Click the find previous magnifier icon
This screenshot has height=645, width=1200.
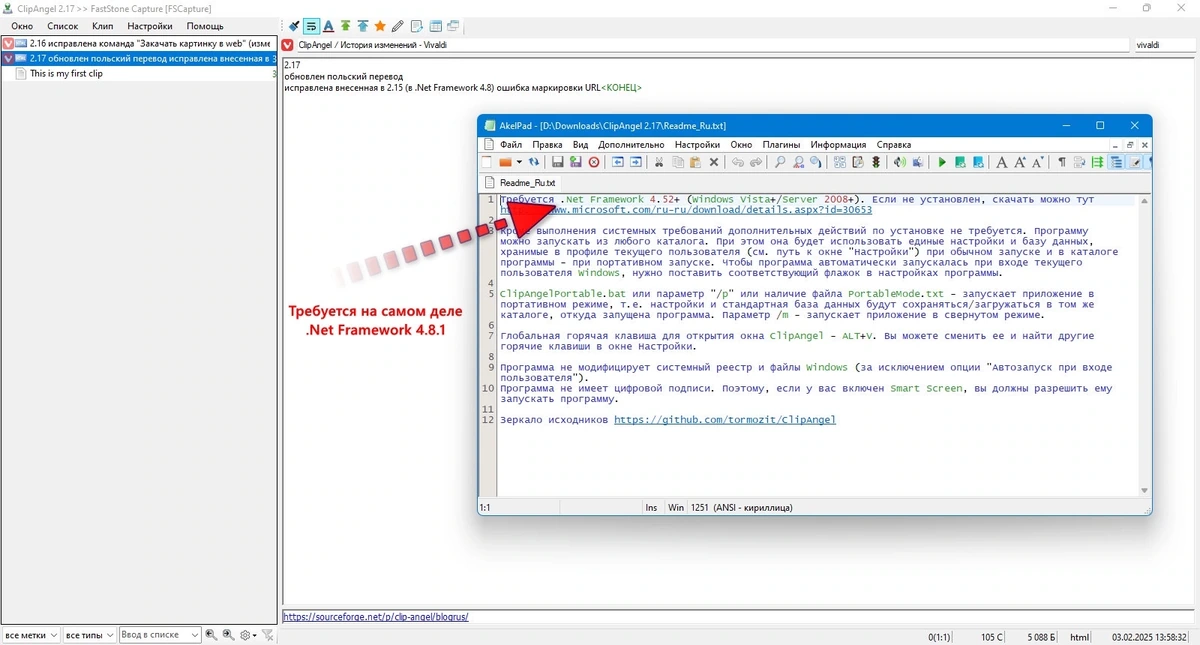coord(211,635)
